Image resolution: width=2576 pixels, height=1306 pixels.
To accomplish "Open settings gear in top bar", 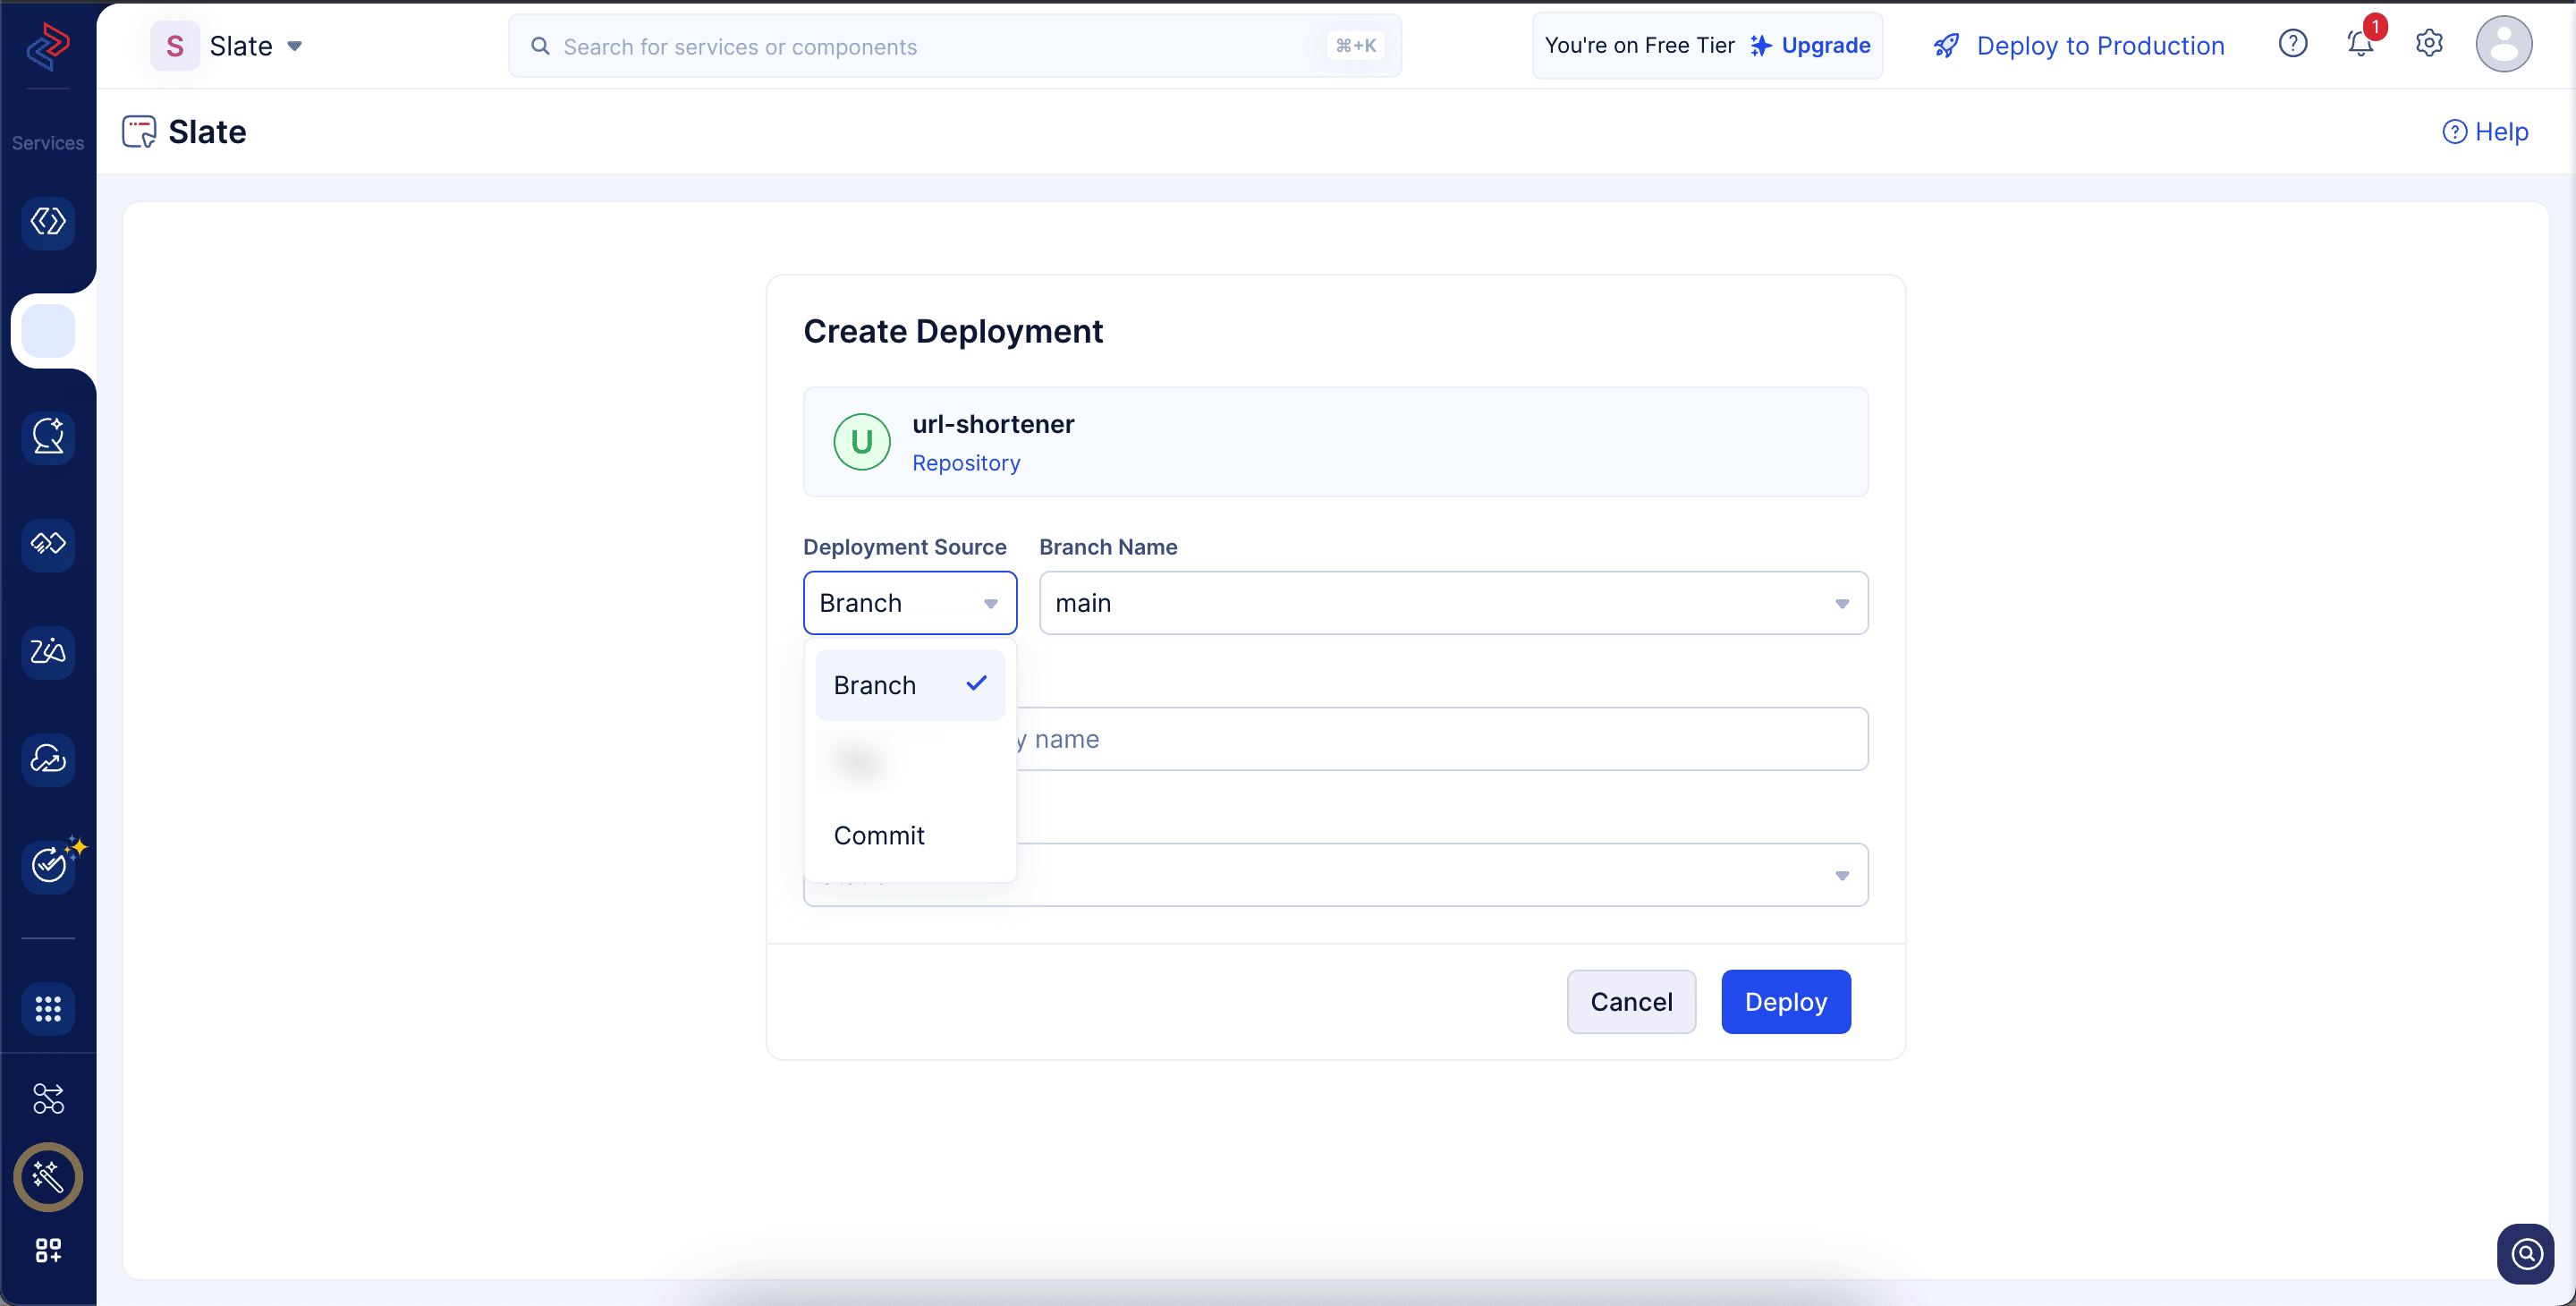I will (2429, 44).
